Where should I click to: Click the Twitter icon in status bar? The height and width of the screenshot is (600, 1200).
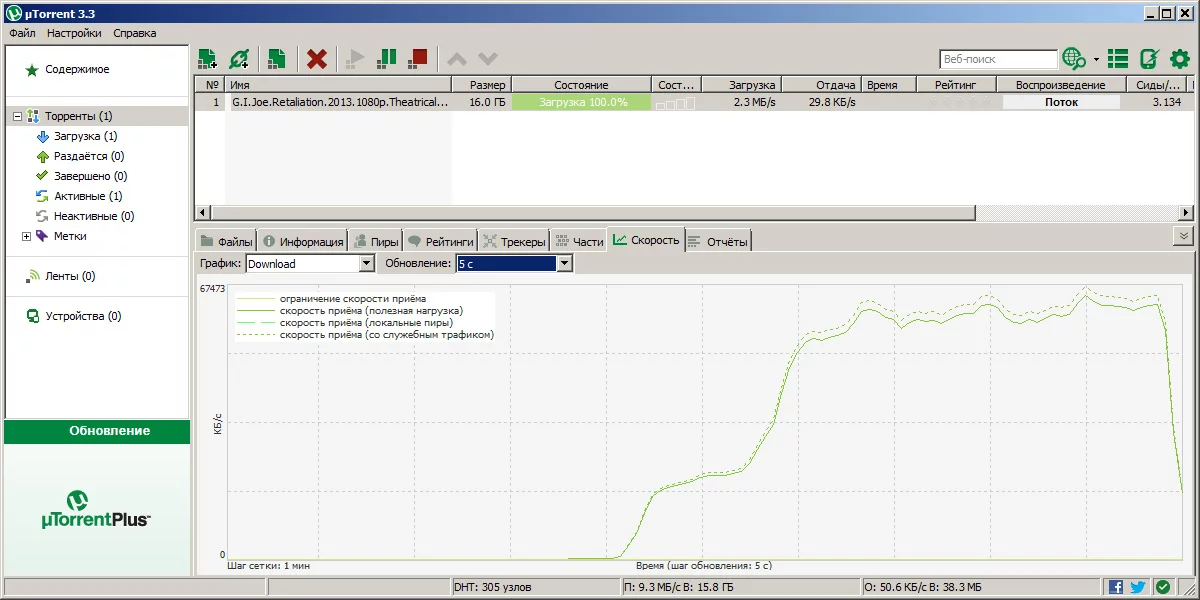(x=1138, y=587)
